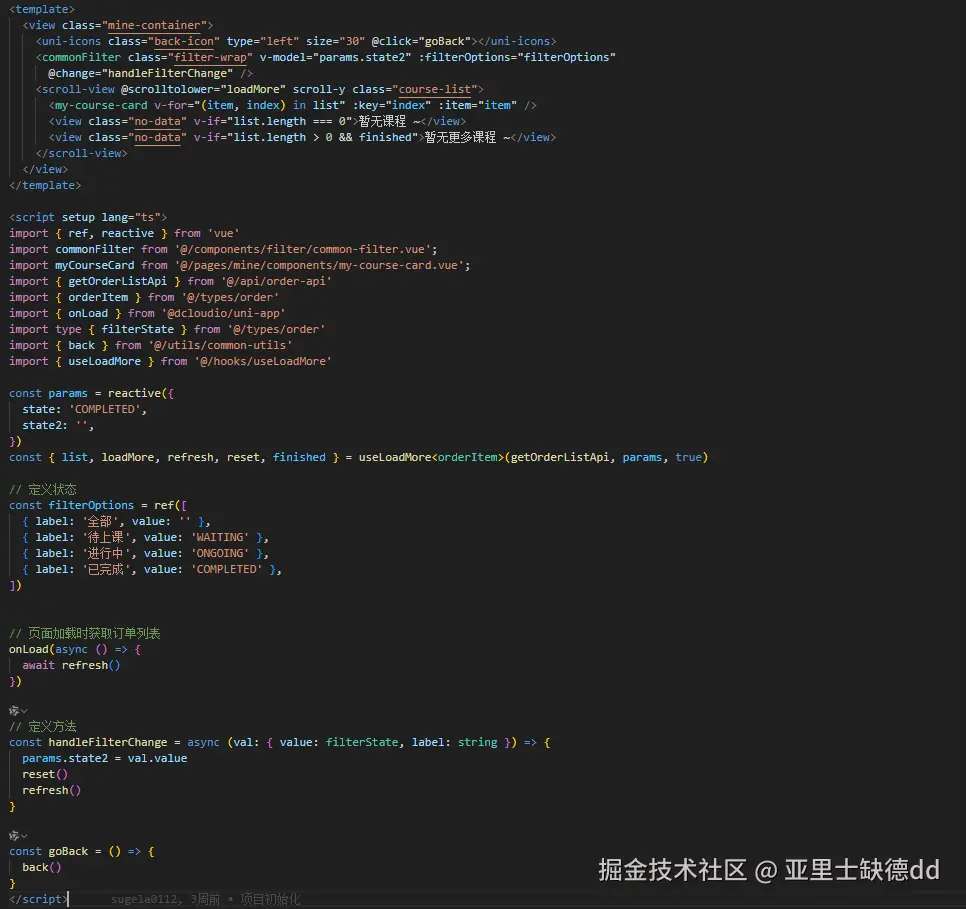
Task: Click the 掘金技术社区 watermark text
Action: click(x=672, y=870)
